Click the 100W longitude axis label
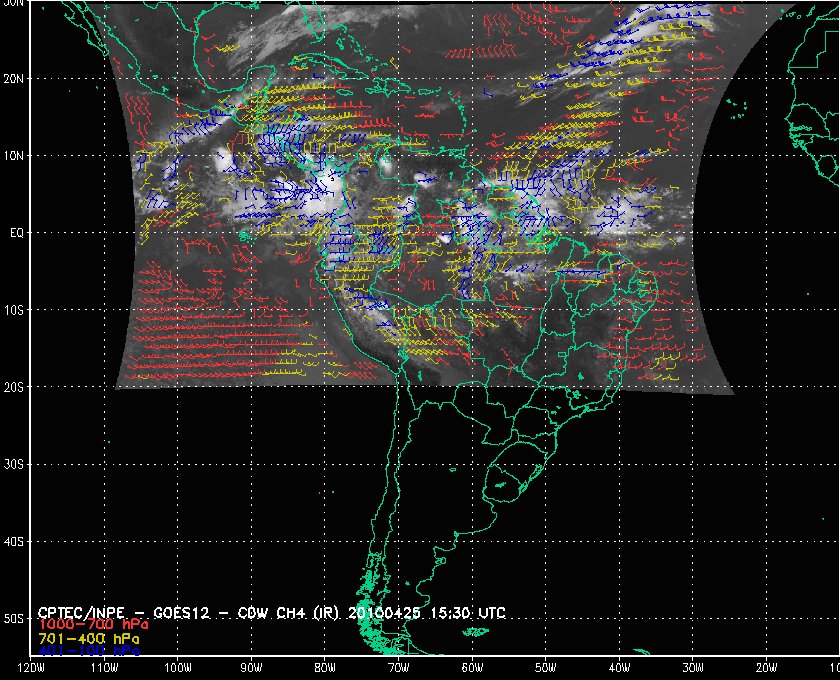This screenshot has height=680, width=840. click(x=178, y=668)
